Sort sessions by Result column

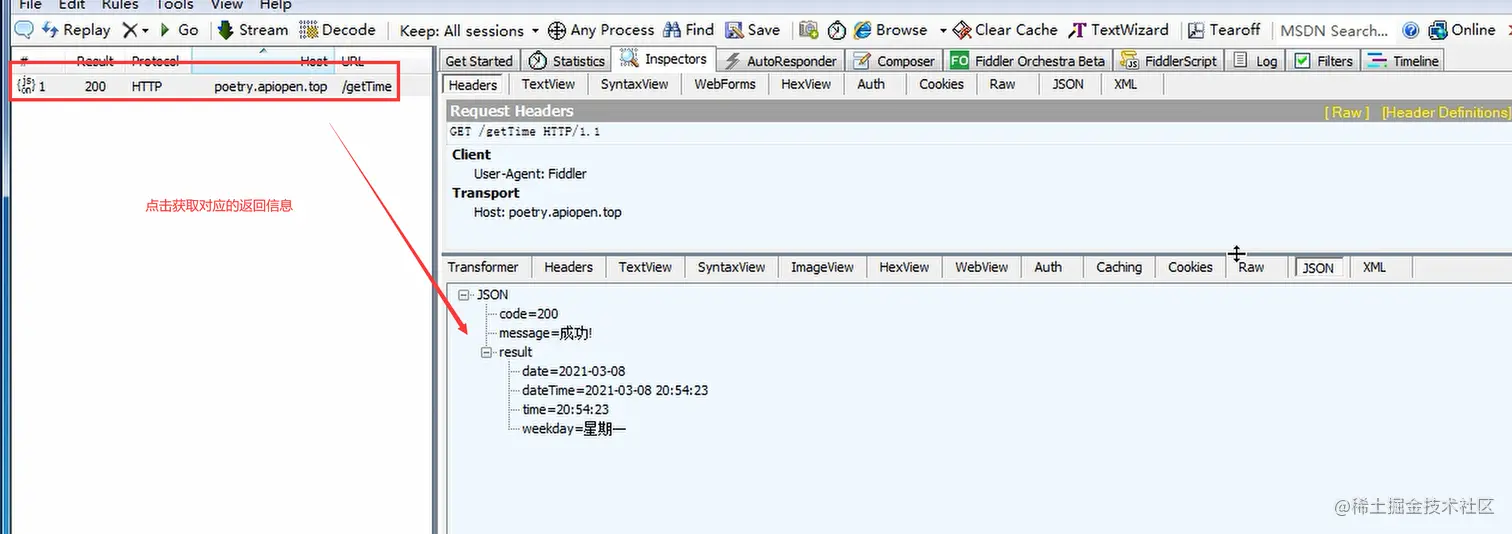[x=95, y=62]
